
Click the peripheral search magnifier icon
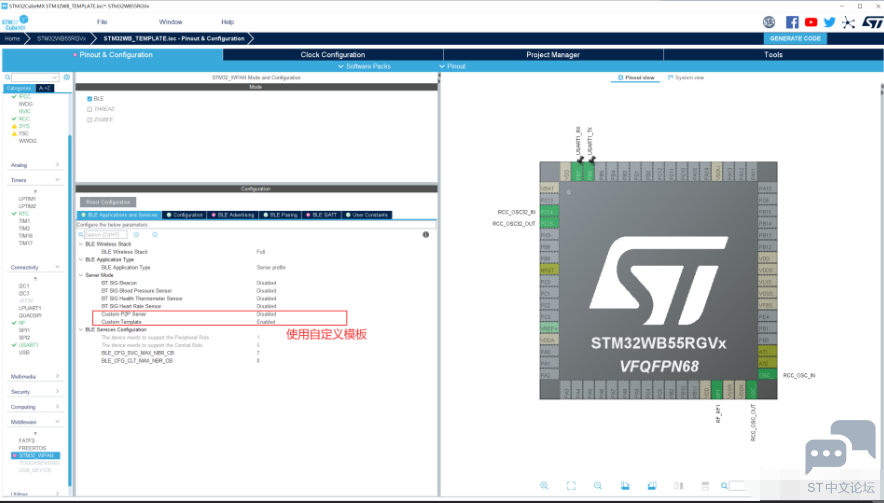pos(8,77)
